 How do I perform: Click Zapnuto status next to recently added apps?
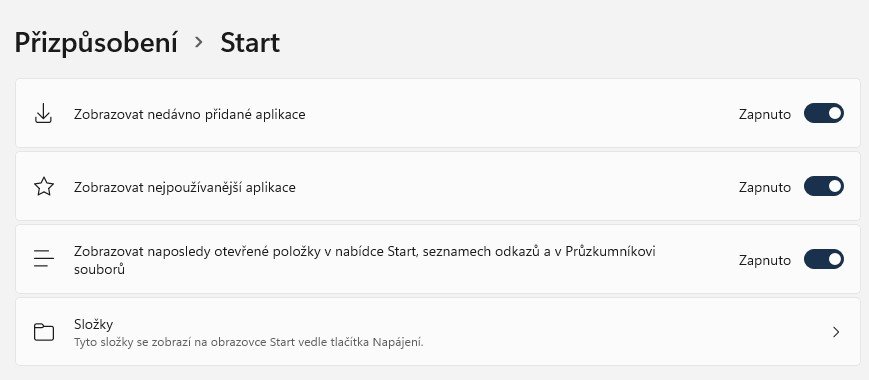coord(765,115)
